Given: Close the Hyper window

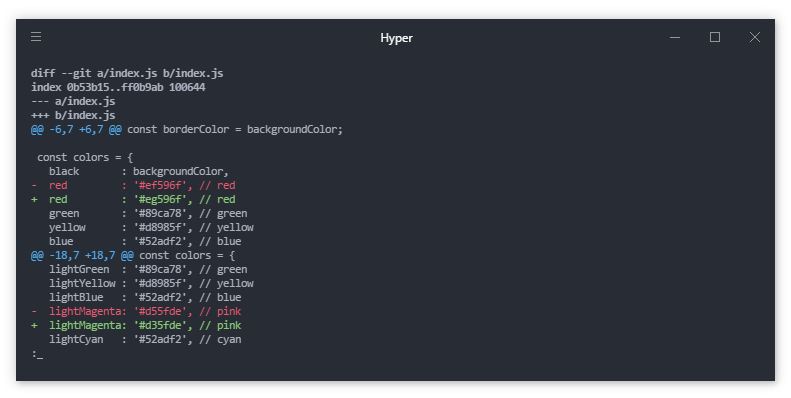Looking at the screenshot, I should click(x=755, y=37).
